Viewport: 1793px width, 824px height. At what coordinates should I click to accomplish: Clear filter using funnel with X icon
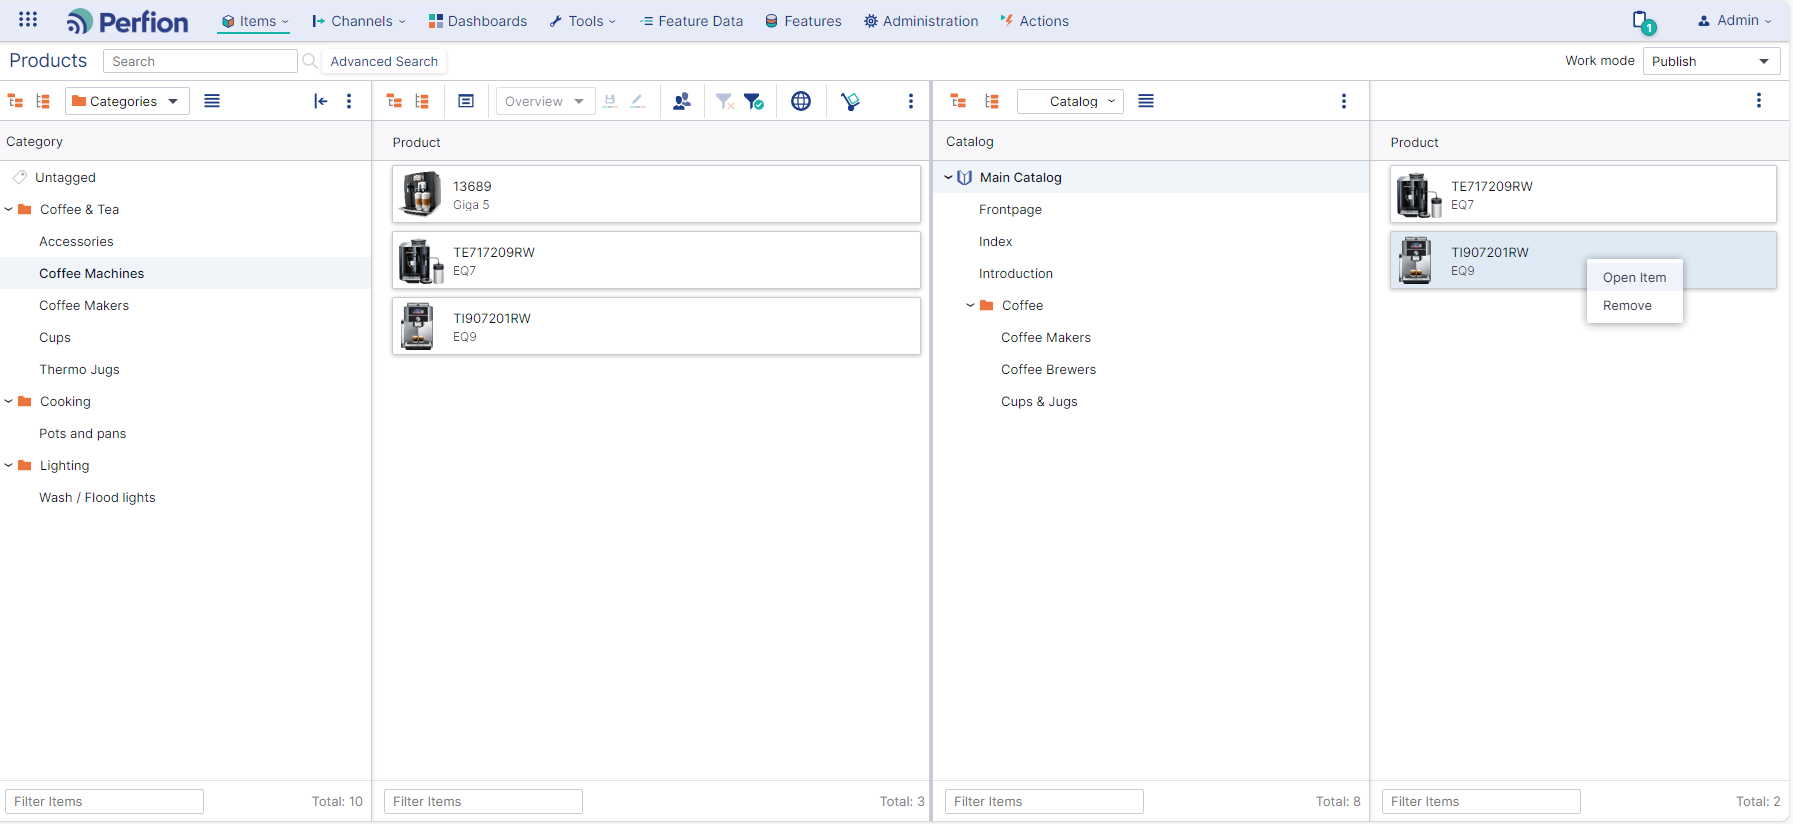[725, 101]
